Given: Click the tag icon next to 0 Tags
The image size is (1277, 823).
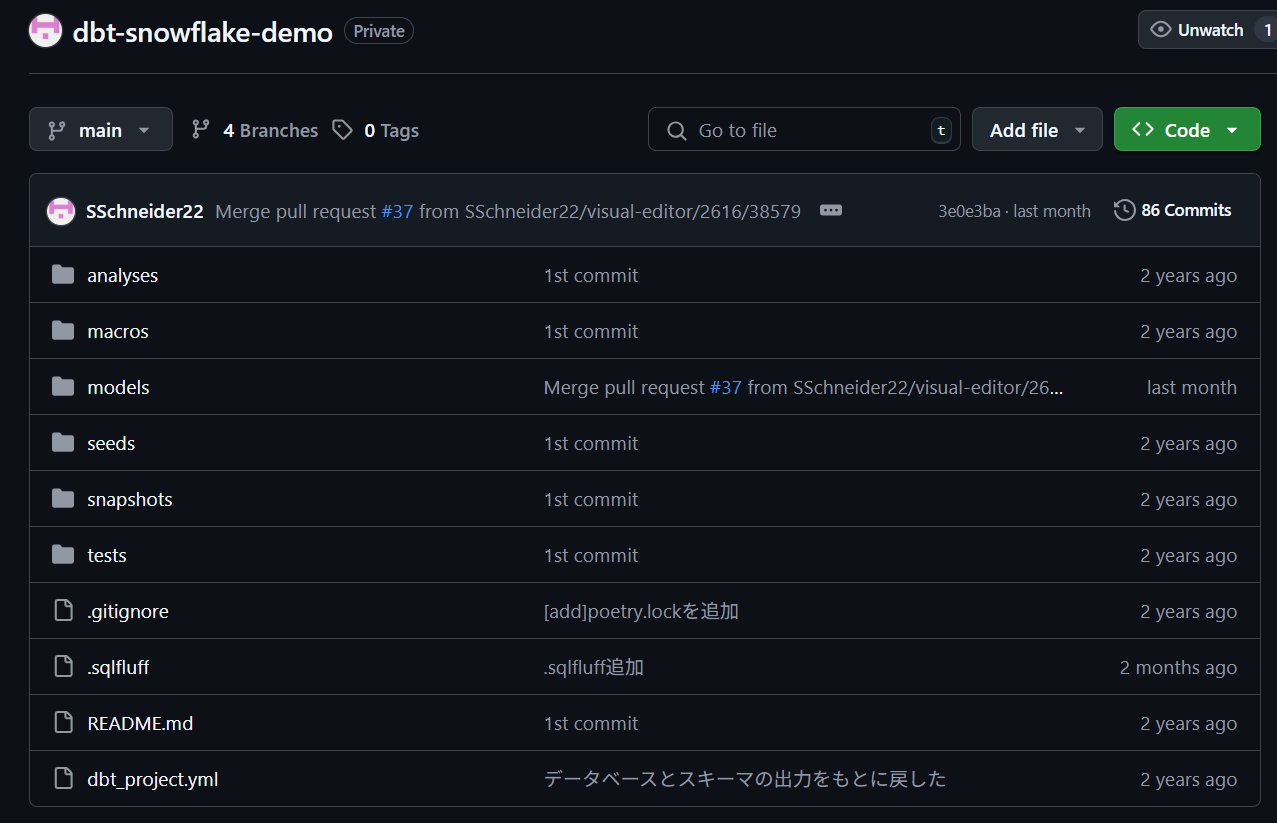Looking at the screenshot, I should coord(343,130).
